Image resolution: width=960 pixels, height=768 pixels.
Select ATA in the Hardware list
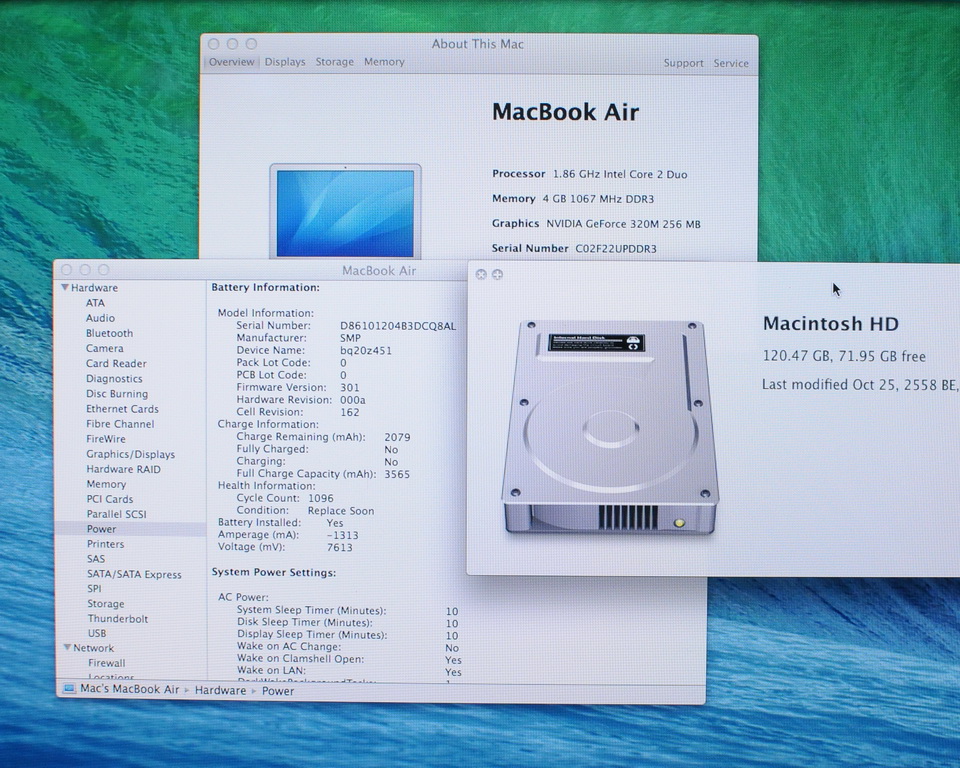pos(95,303)
